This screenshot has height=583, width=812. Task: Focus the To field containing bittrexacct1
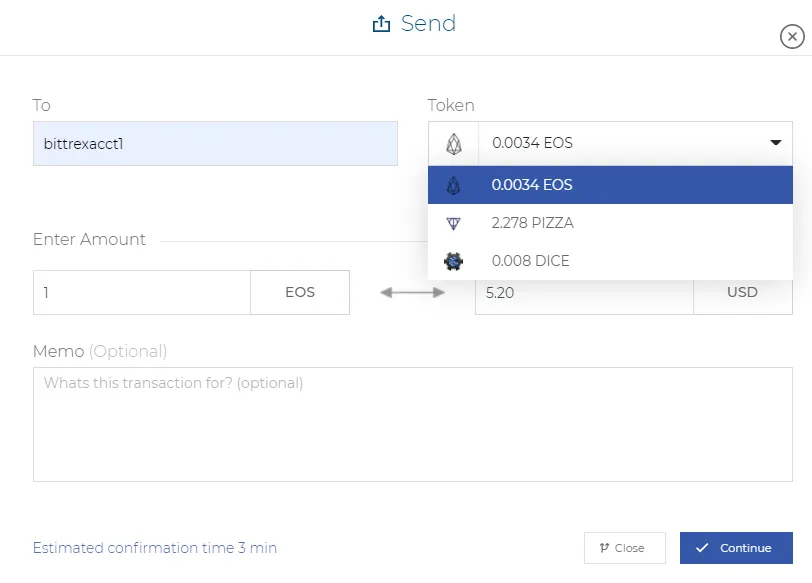tap(215, 143)
